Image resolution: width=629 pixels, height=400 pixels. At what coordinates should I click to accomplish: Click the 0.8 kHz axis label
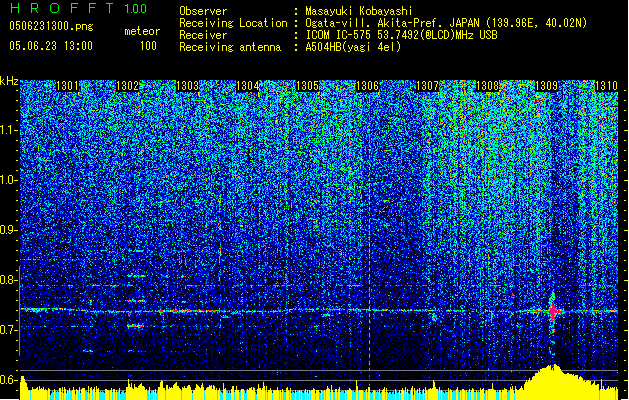(x=8, y=280)
